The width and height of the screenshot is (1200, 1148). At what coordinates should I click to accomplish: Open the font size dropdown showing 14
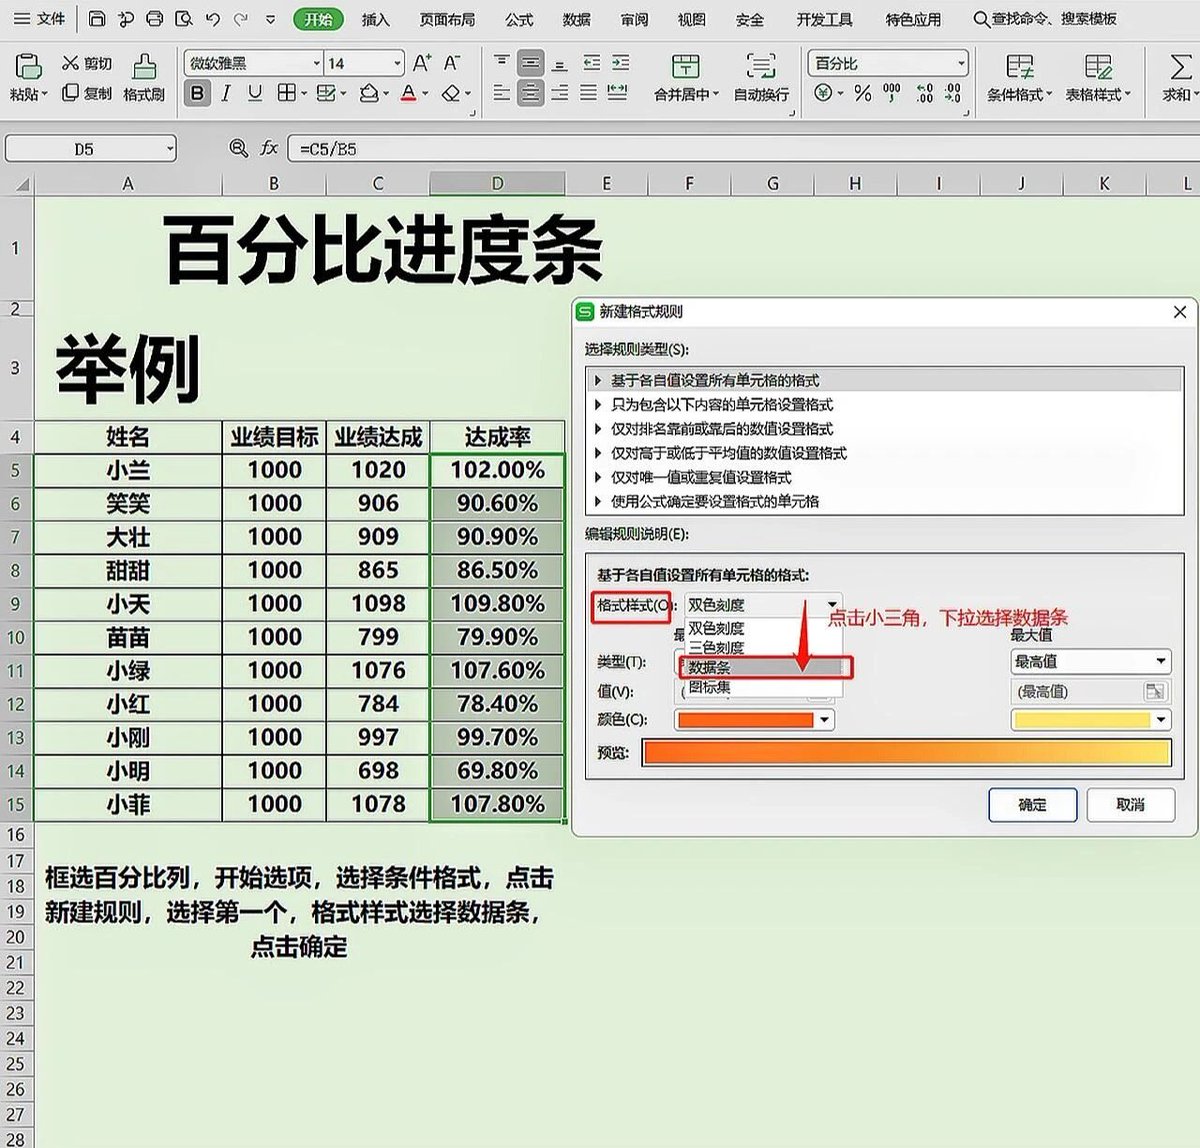click(x=397, y=63)
